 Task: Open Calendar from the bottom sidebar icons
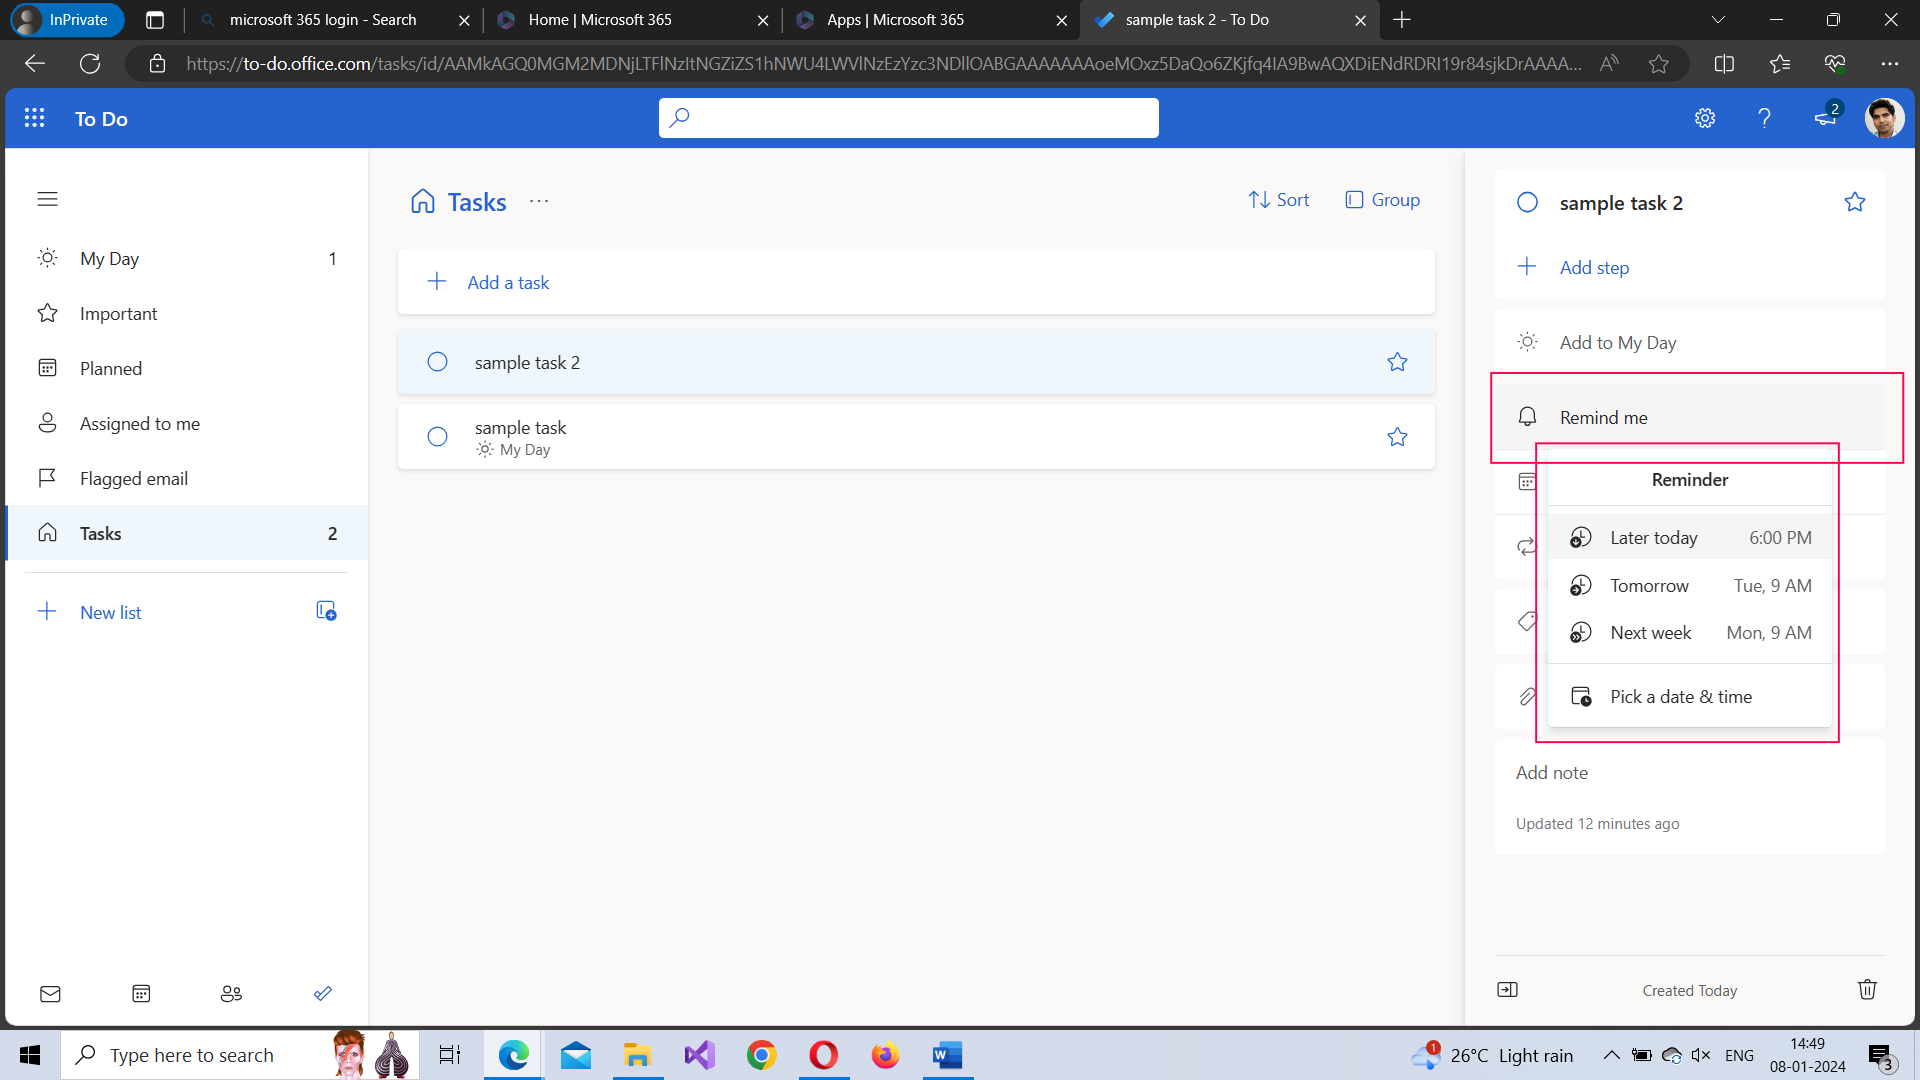[141, 993]
